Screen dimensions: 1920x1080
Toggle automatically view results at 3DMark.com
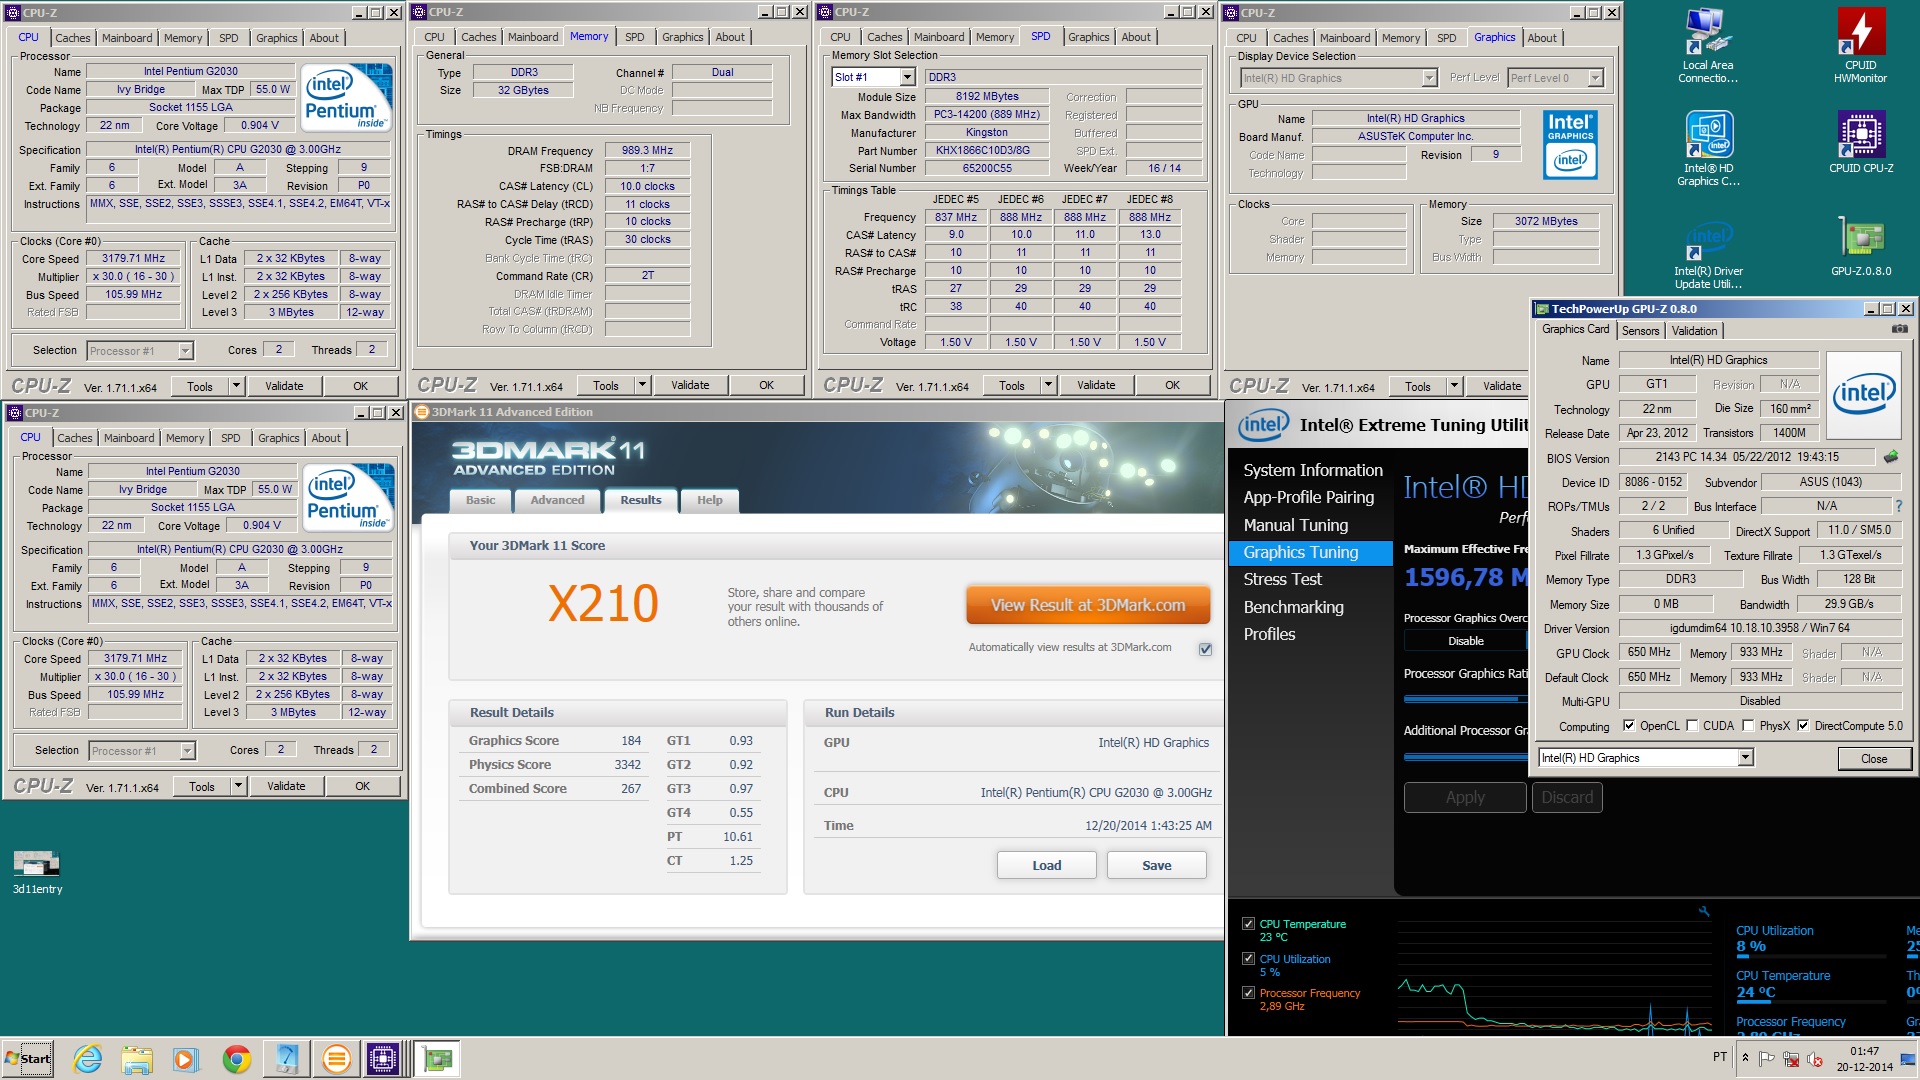click(x=1205, y=649)
